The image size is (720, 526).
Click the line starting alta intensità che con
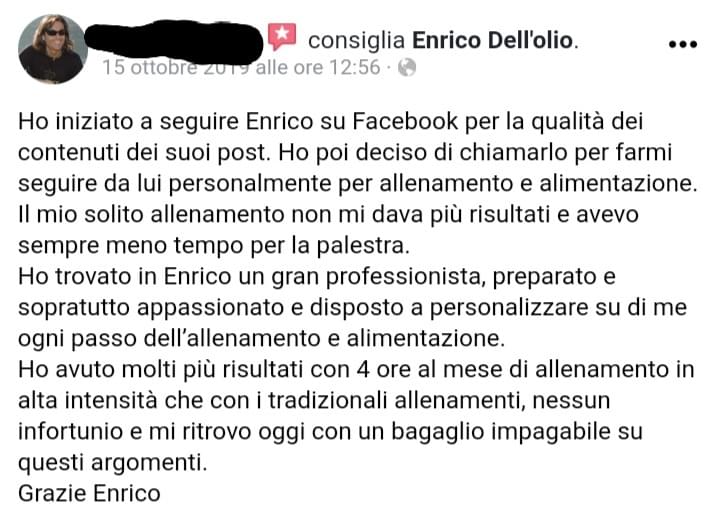(314, 401)
